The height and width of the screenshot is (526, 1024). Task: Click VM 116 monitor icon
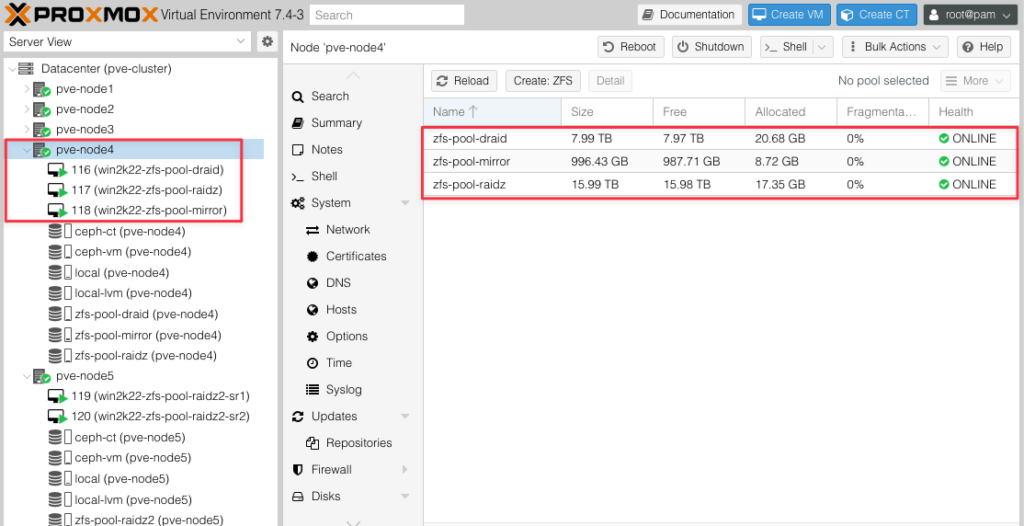(x=57, y=171)
